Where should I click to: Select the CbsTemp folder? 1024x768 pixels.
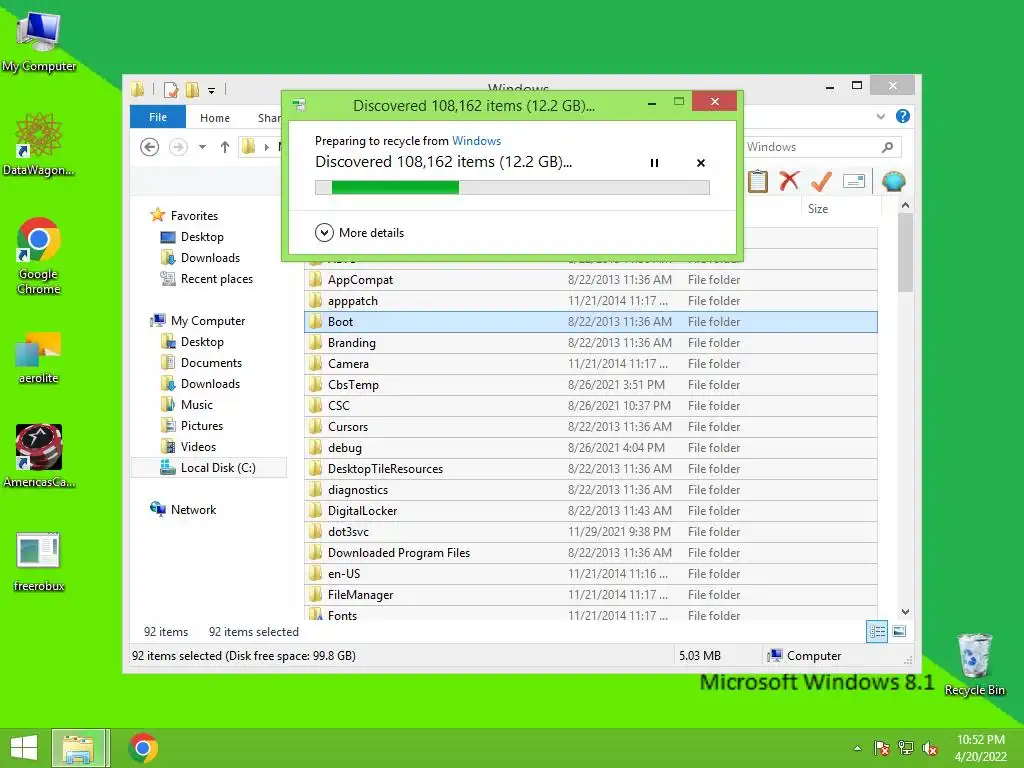[590, 385]
